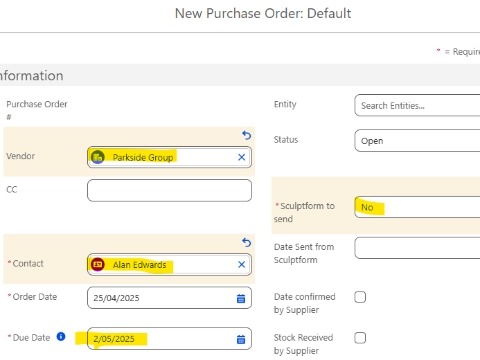Click the Vendor field label
Screen dimensions: 480x360
pyautogui.click(x=21, y=156)
